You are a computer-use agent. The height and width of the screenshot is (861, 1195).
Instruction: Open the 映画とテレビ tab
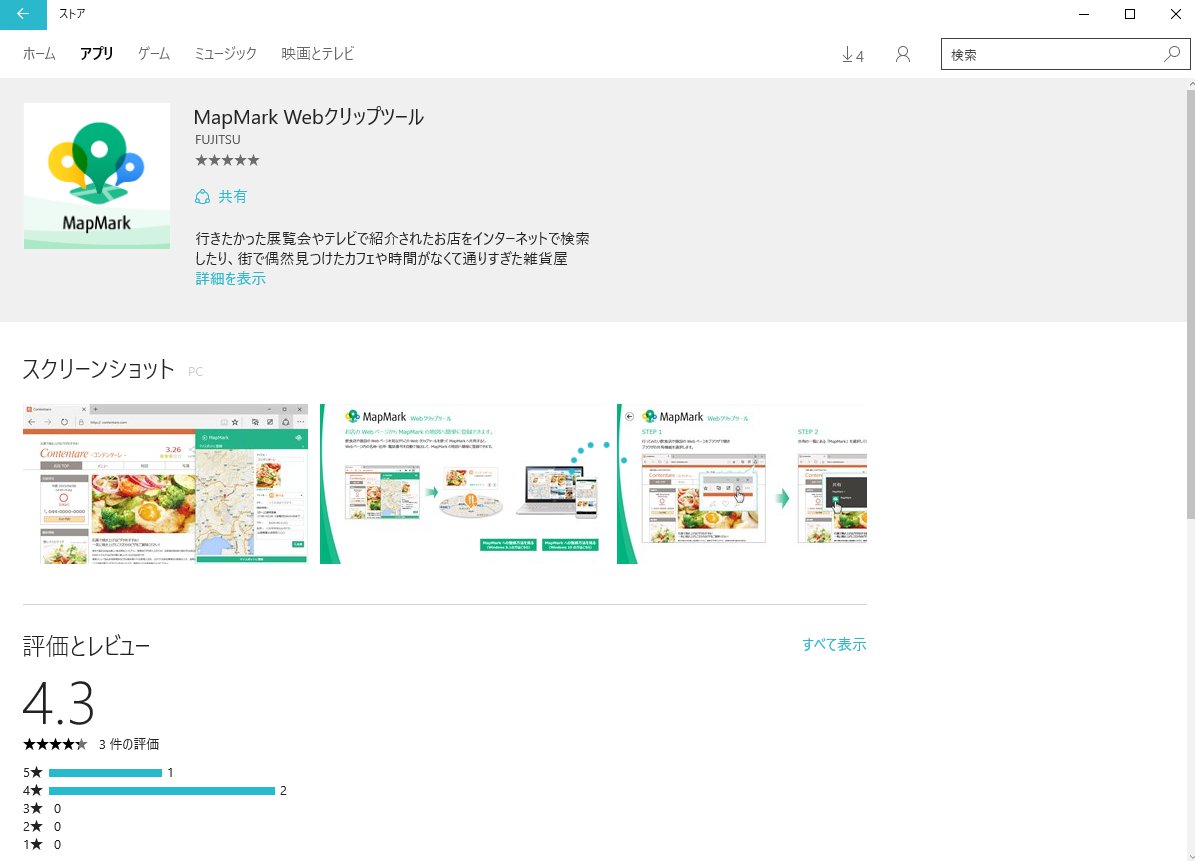coord(317,54)
